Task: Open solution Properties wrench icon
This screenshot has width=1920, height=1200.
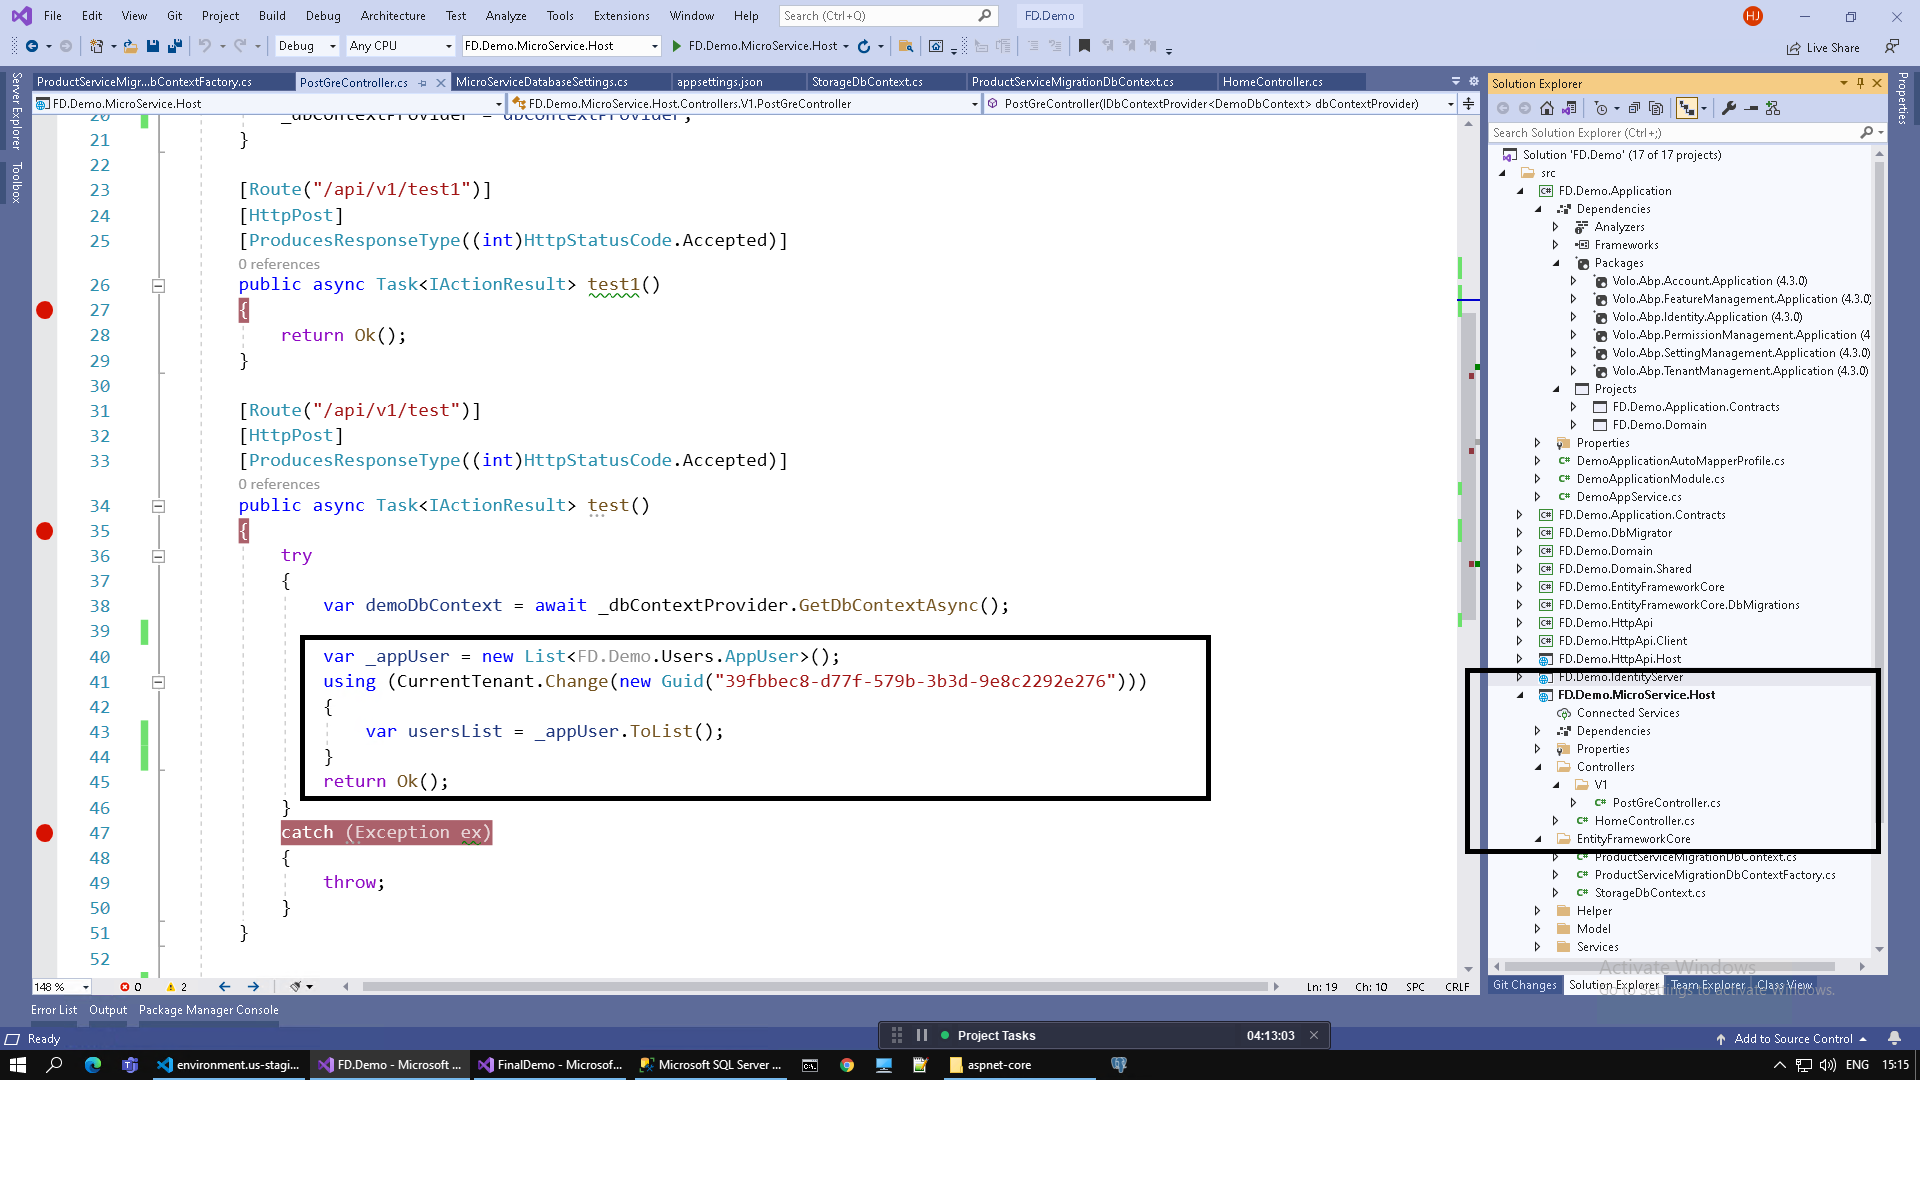Action: pyautogui.click(x=1729, y=108)
